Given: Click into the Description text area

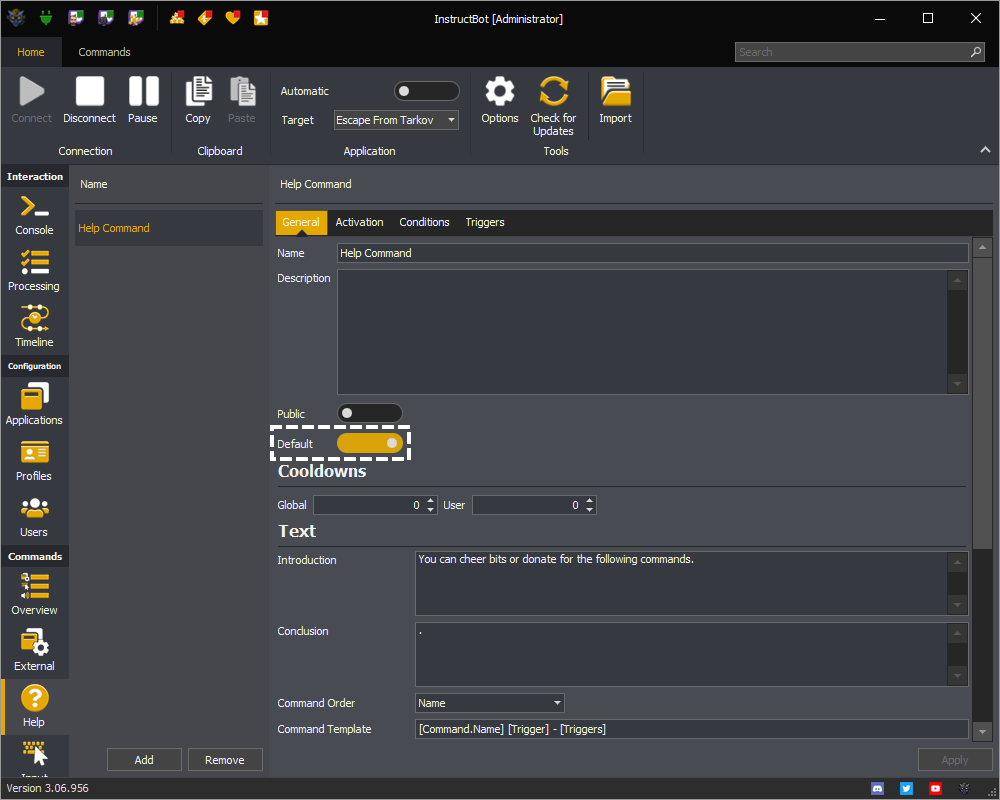Looking at the screenshot, I should point(642,332).
